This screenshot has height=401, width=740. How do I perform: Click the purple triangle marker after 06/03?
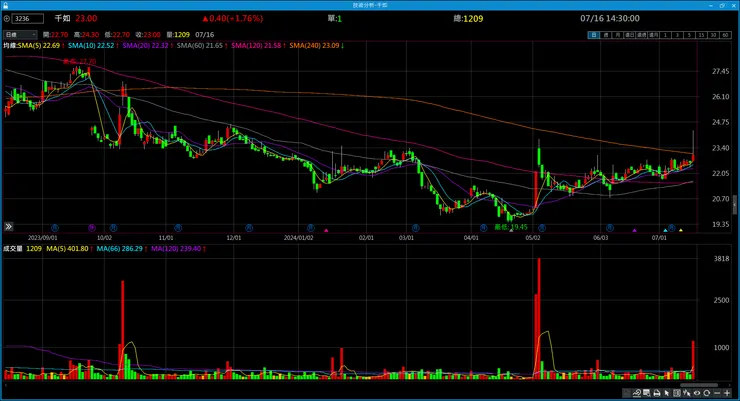tap(634, 230)
